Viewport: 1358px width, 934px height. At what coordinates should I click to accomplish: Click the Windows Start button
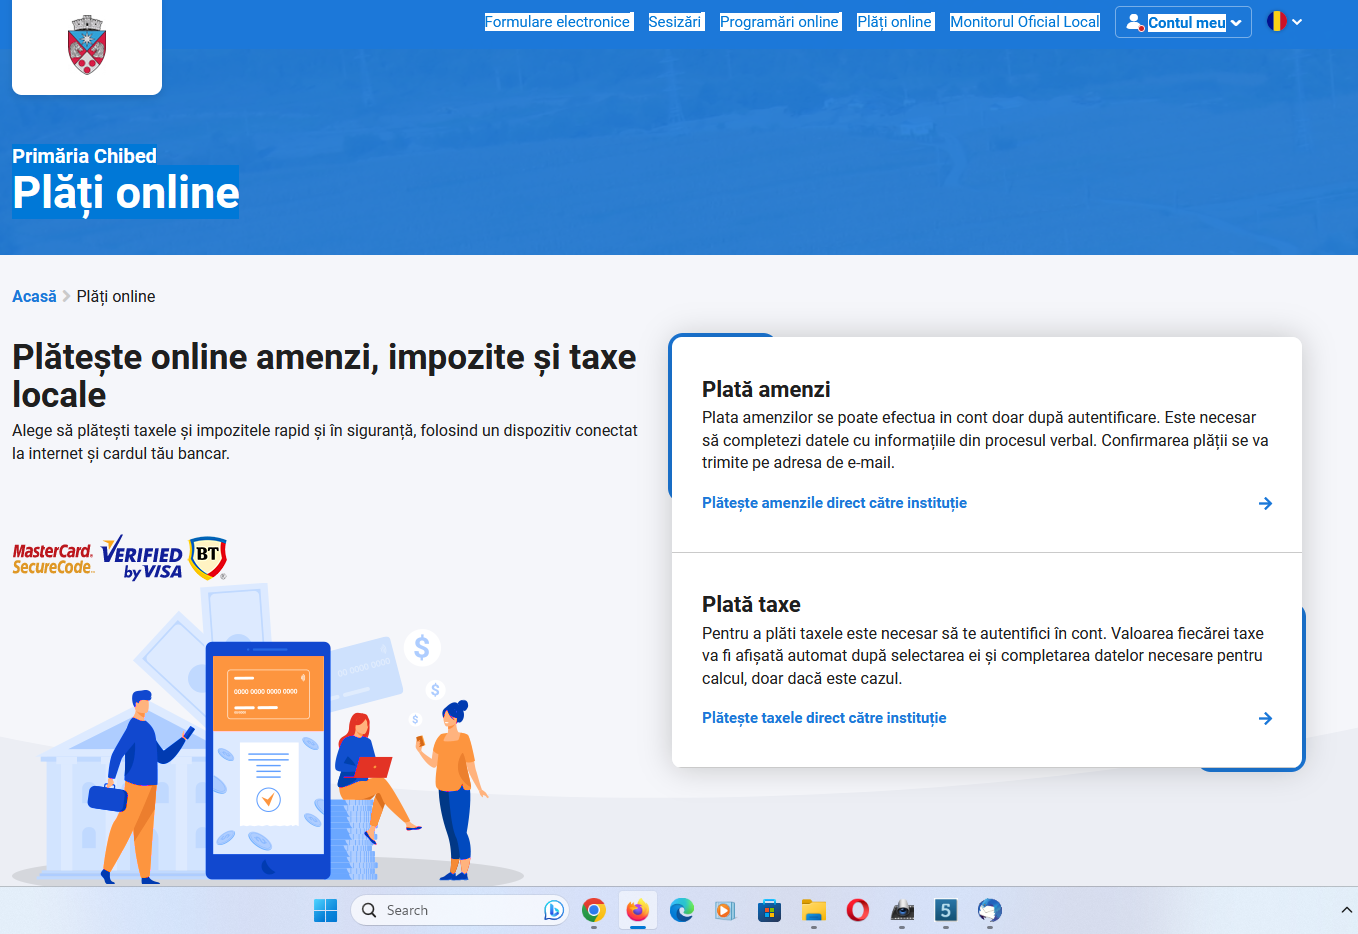(x=325, y=910)
